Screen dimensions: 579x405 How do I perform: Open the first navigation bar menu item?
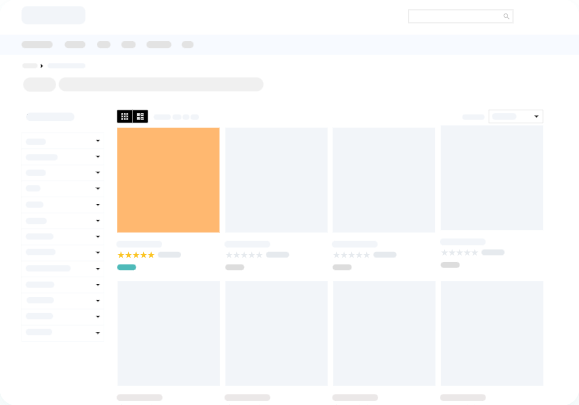[37, 45]
